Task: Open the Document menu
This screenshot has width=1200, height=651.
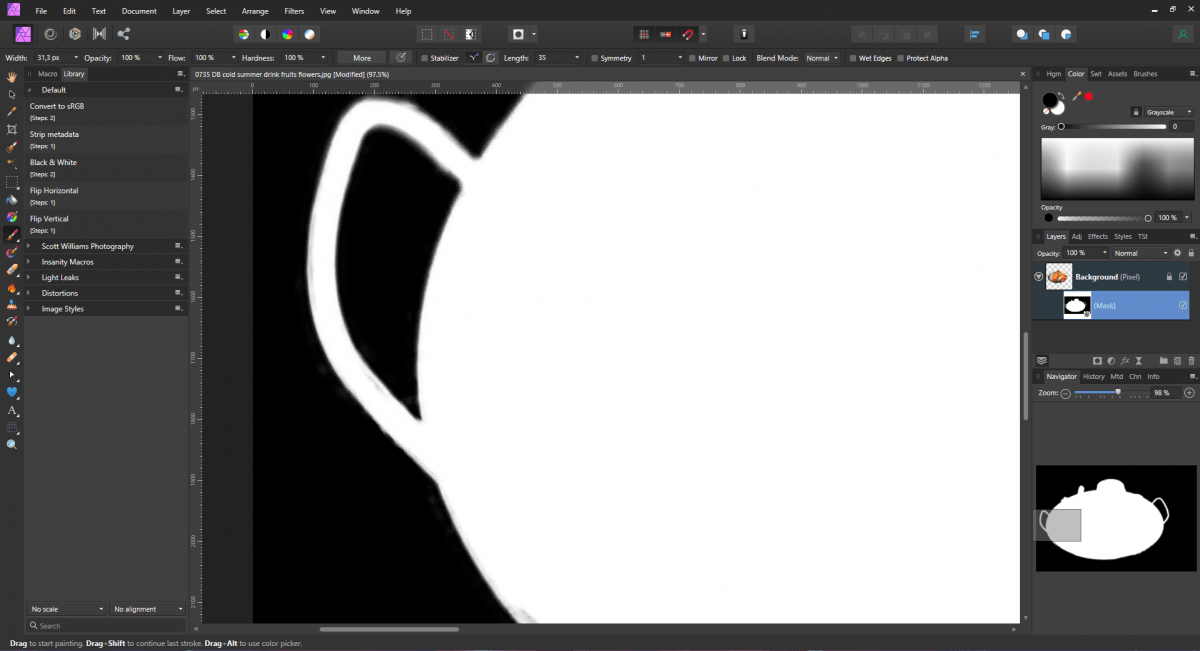Action: [x=139, y=11]
